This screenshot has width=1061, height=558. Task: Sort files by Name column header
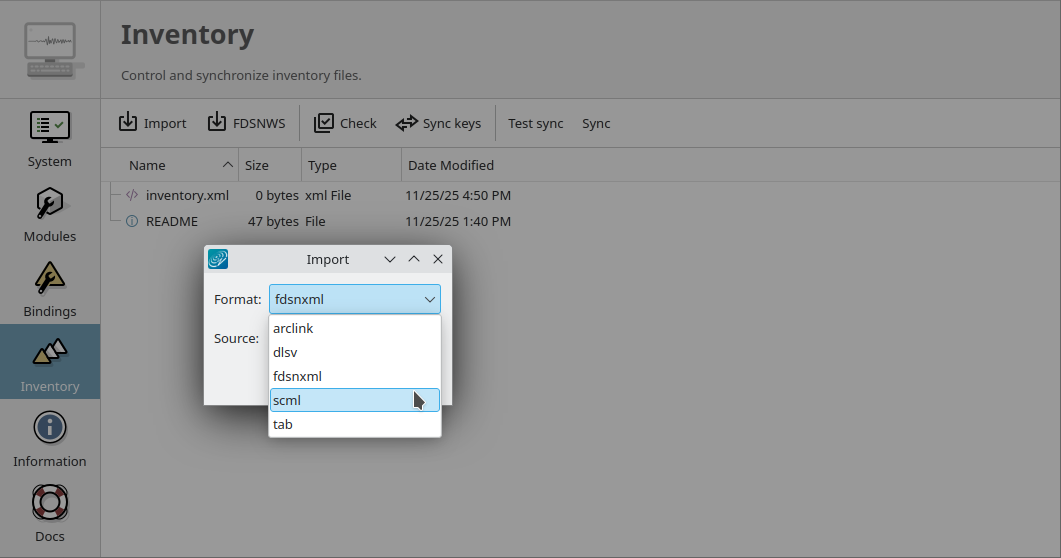coord(170,165)
